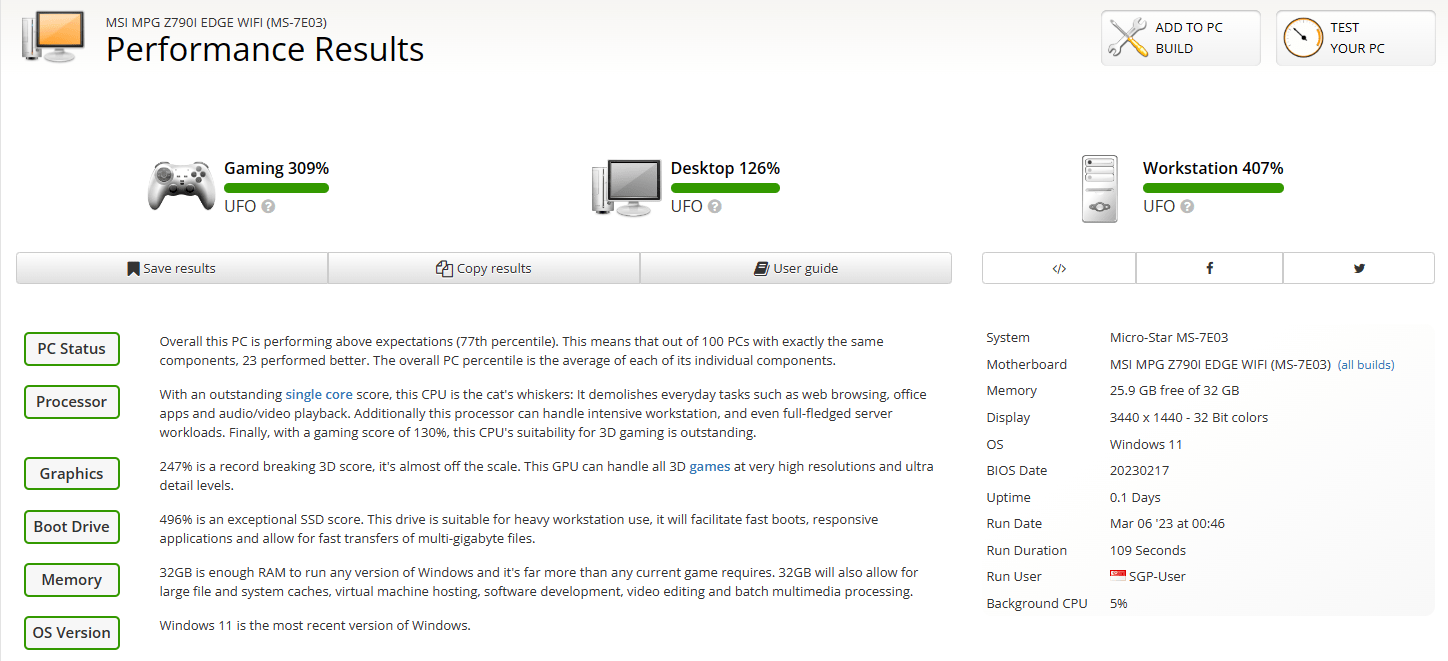Click Save results
The width and height of the screenshot is (1448, 661).
[172, 268]
